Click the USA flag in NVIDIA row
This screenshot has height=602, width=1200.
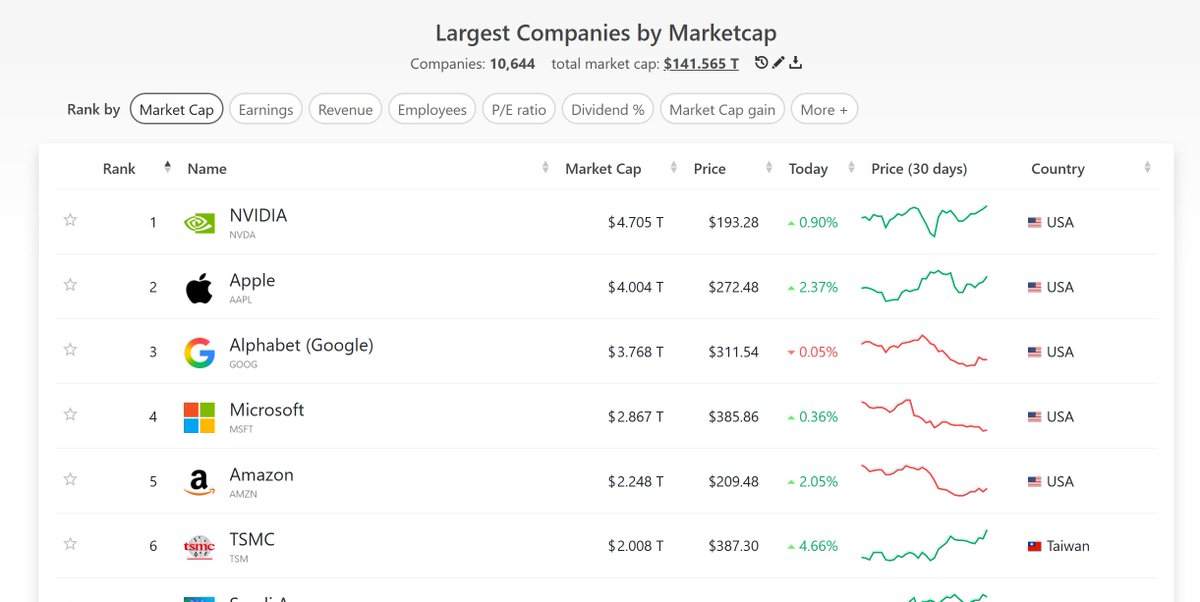tap(1035, 223)
